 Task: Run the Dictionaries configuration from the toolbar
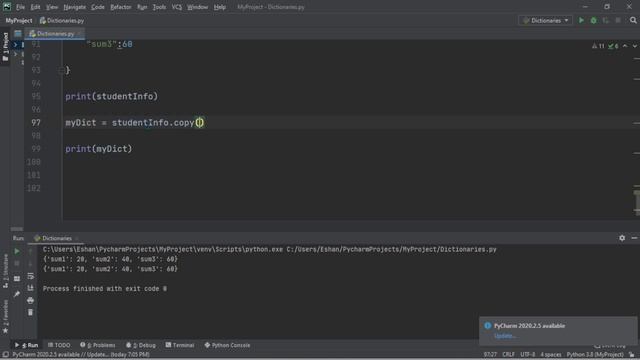coord(581,20)
